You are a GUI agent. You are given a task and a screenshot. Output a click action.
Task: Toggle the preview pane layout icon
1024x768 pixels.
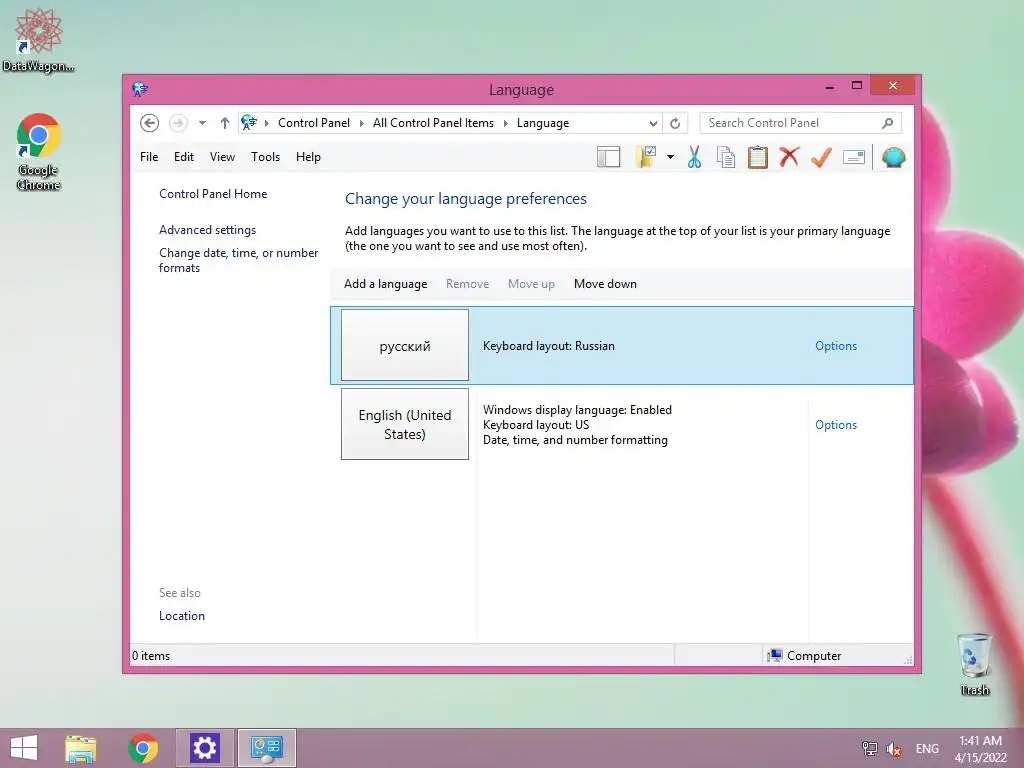coord(608,157)
